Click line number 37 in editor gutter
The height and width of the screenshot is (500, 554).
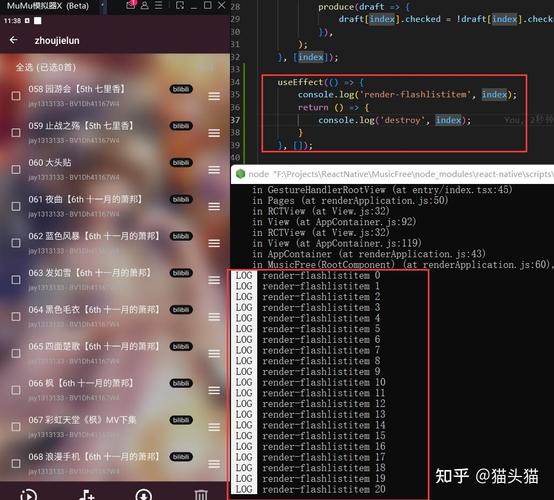pyautogui.click(x=236, y=120)
